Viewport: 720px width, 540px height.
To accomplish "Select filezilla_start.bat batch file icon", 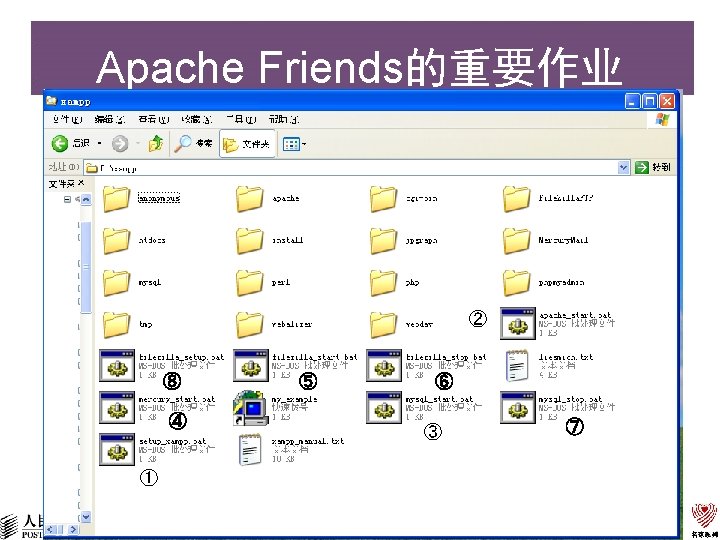I will click(x=251, y=366).
